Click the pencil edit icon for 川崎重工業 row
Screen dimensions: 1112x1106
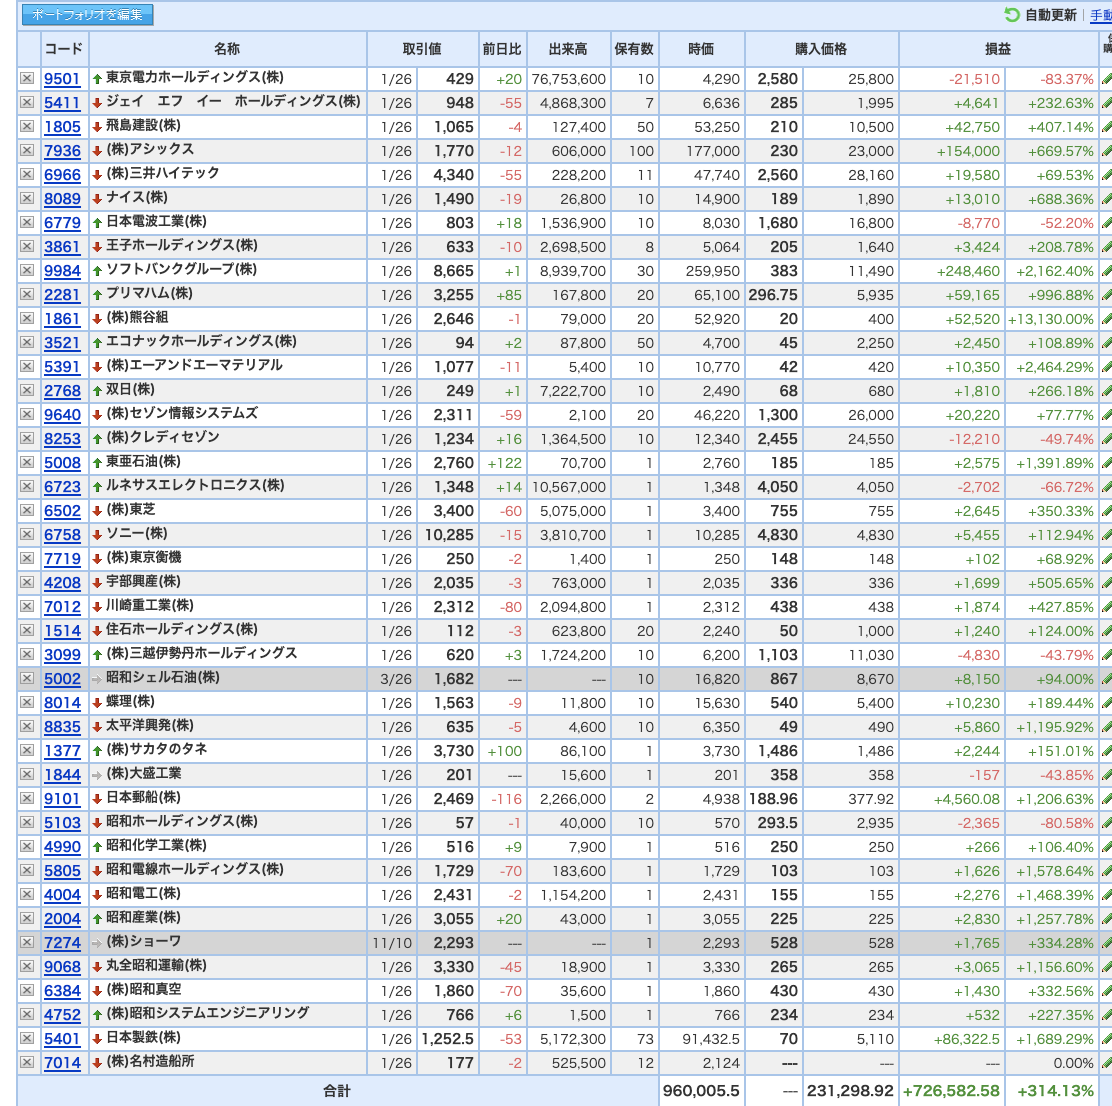[1106, 607]
